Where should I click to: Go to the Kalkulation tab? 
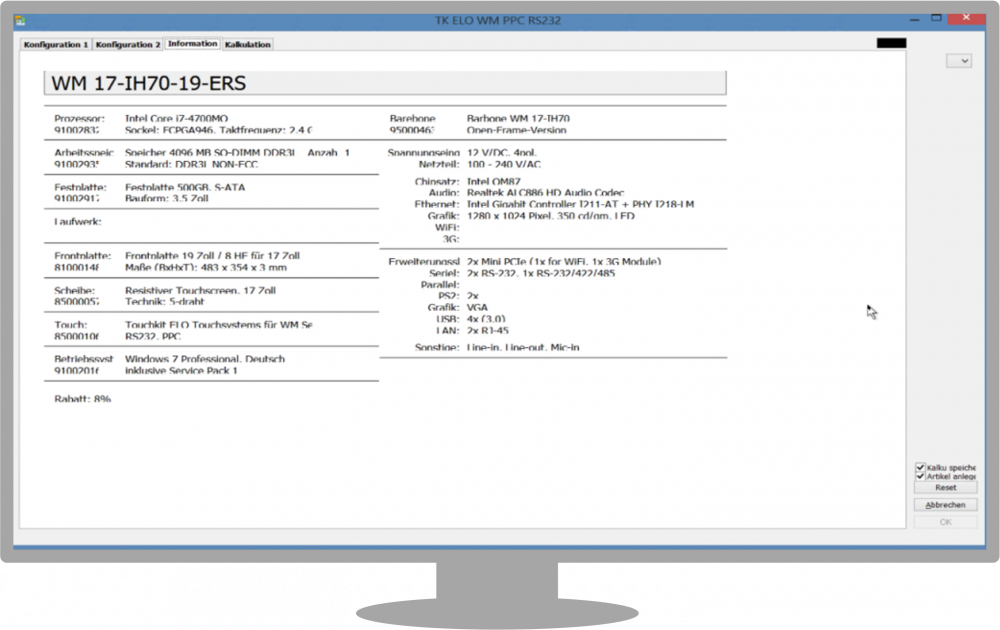[247, 45]
